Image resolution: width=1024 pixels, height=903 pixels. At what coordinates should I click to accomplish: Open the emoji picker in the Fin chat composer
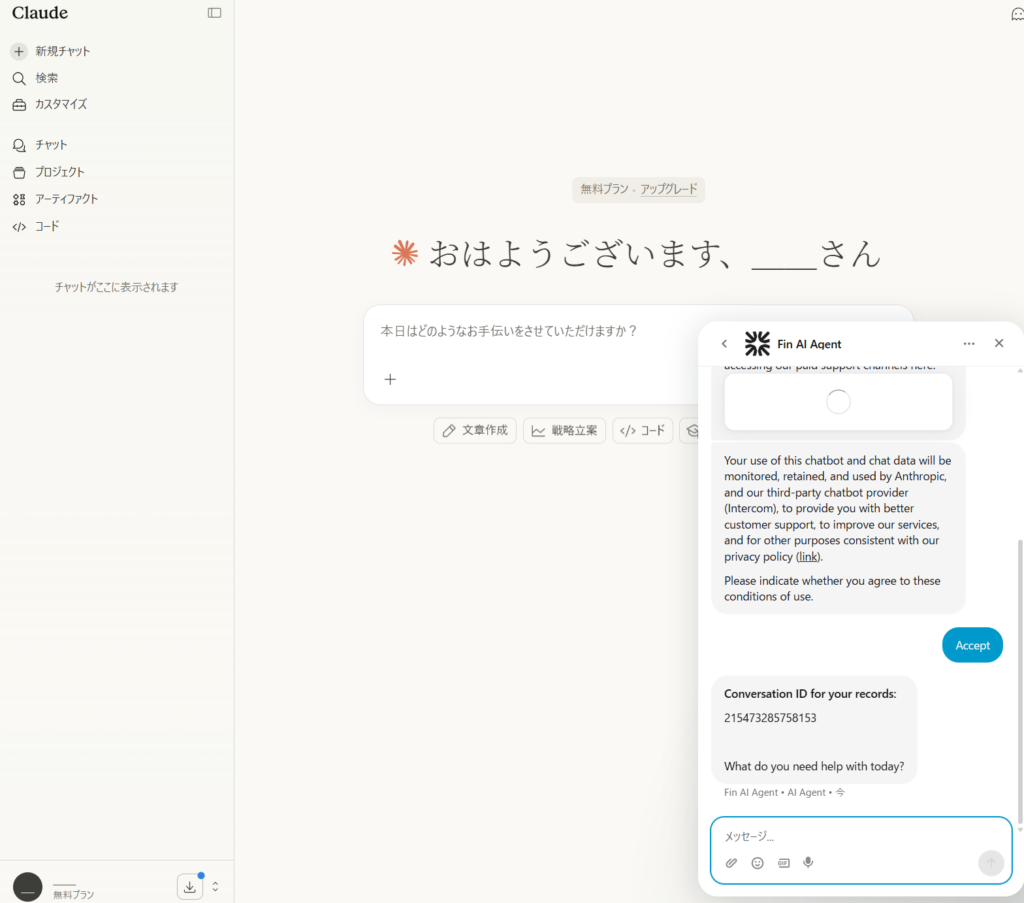(757, 862)
